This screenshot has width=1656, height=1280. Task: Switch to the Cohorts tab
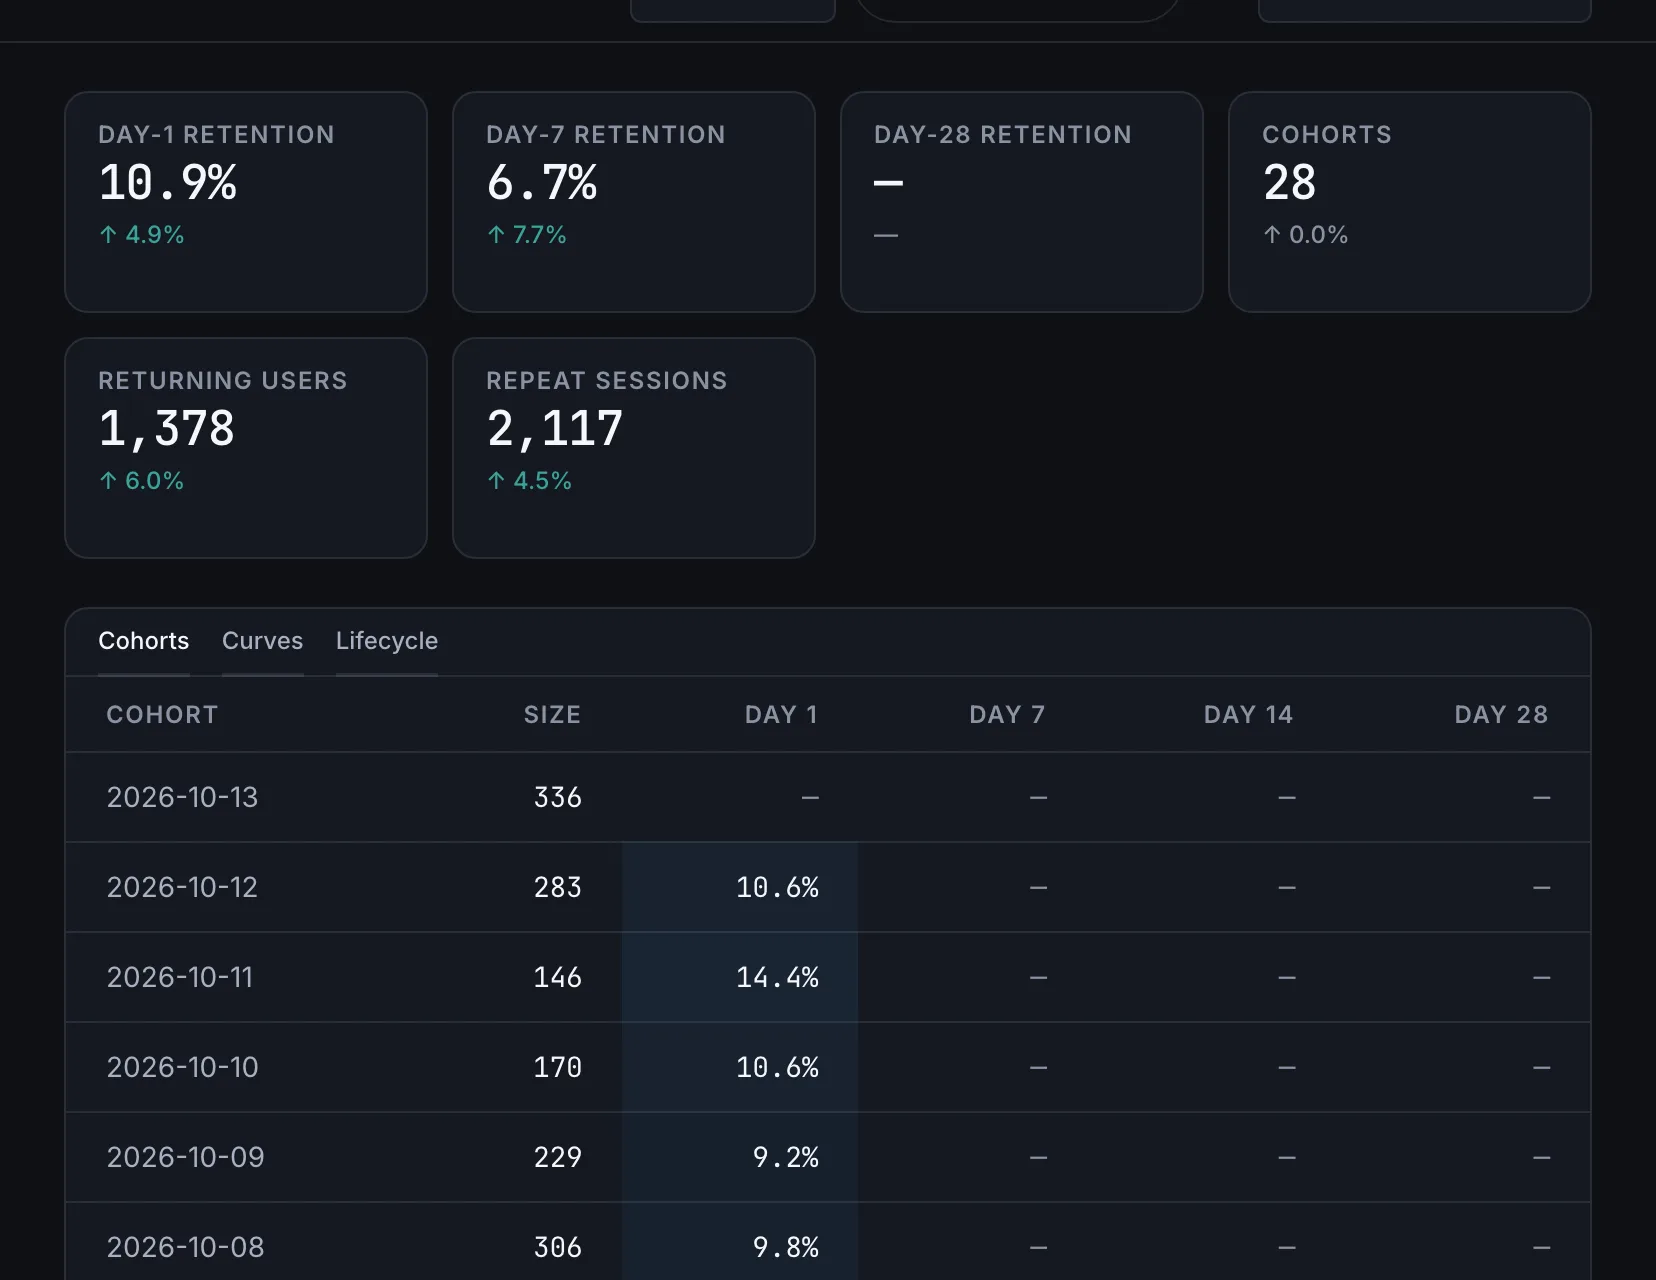coord(143,641)
